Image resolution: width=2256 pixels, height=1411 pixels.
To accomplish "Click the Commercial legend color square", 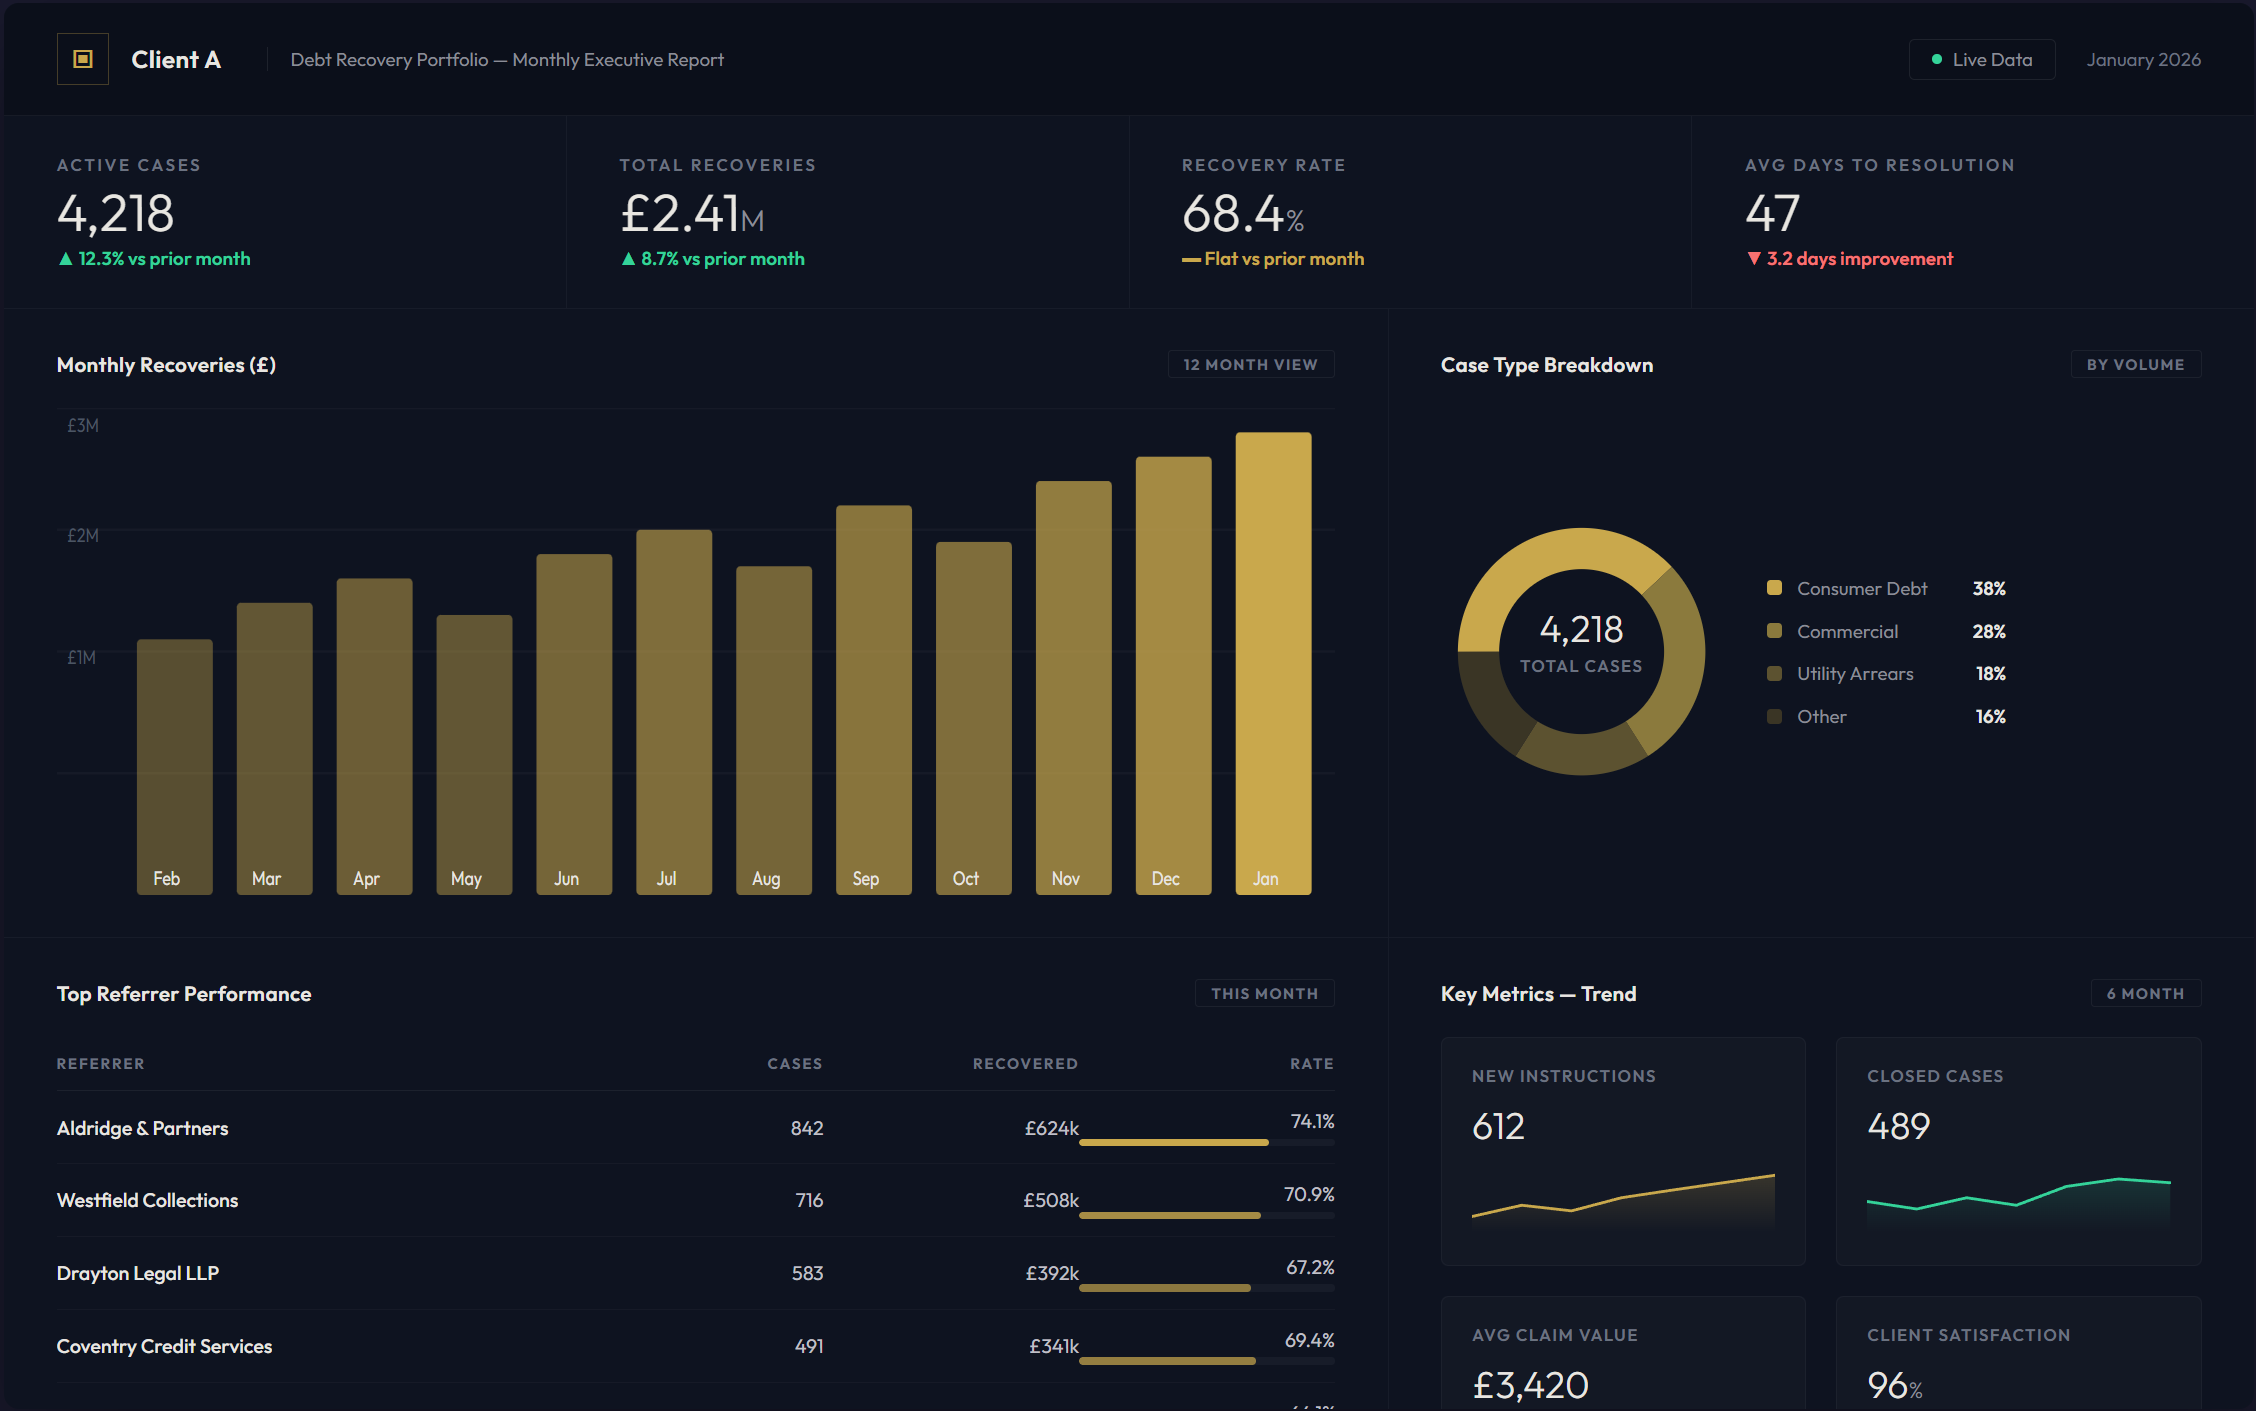I will (x=1774, y=631).
